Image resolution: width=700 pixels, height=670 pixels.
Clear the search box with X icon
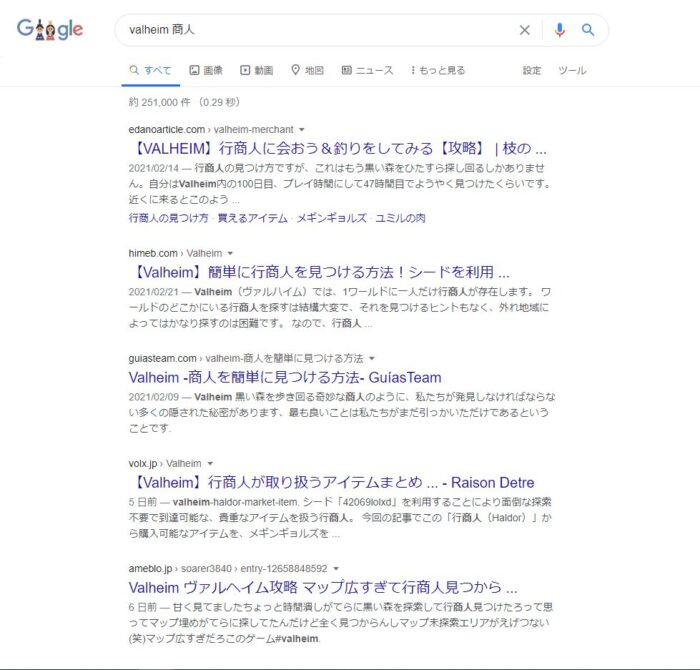click(x=525, y=30)
